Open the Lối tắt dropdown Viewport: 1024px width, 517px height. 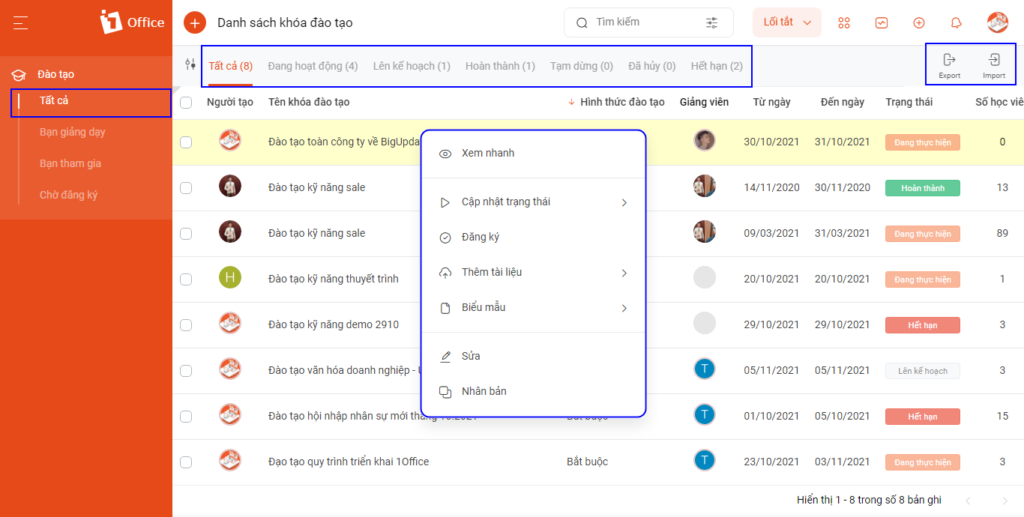(x=787, y=22)
